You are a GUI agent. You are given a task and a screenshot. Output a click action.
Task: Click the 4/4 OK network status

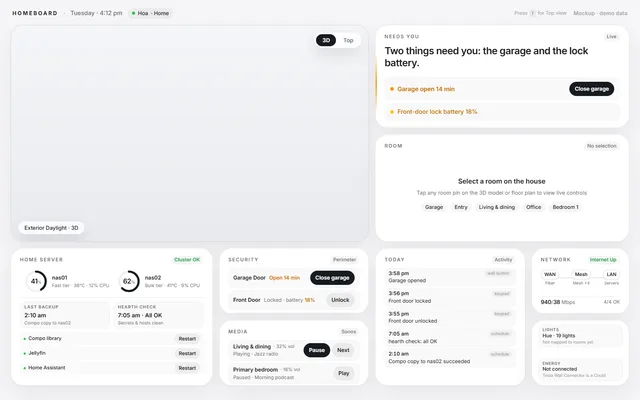[x=611, y=302]
